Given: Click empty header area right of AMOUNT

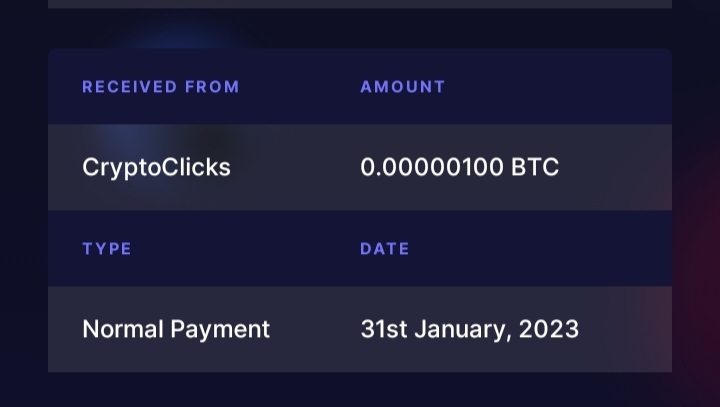Looking at the screenshot, I should click(x=558, y=86).
